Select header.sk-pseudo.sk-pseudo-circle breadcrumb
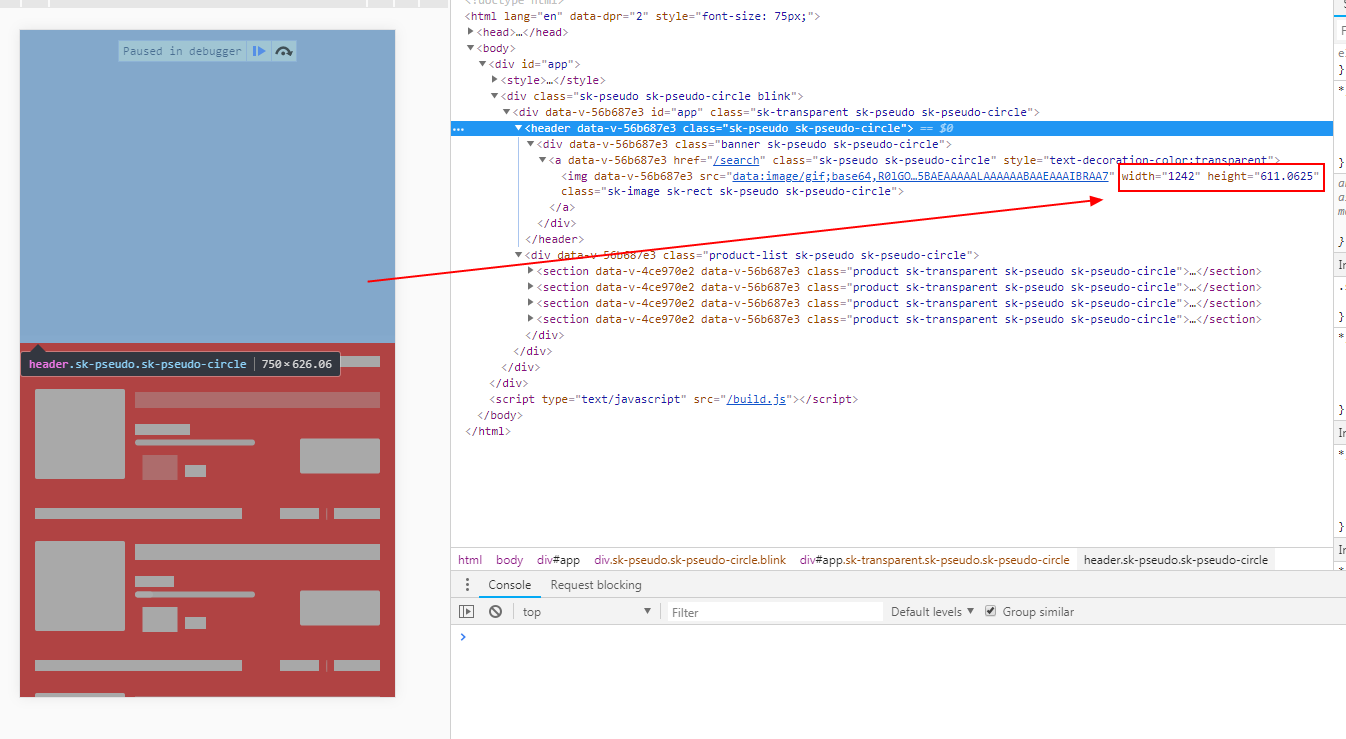1346x739 pixels. [1176, 560]
